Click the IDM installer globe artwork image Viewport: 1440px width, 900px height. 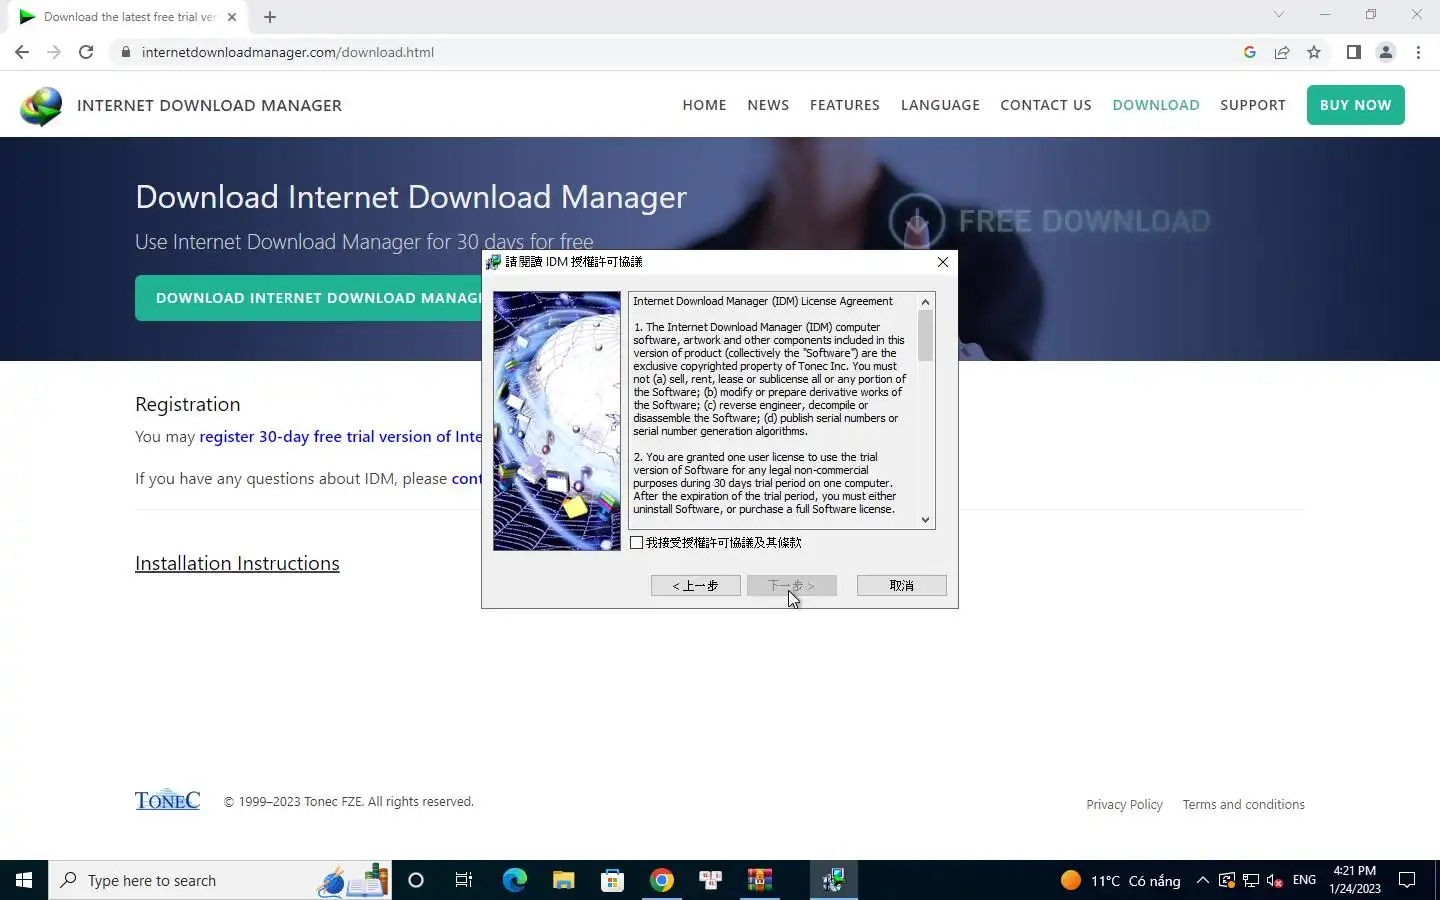[557, 421]
